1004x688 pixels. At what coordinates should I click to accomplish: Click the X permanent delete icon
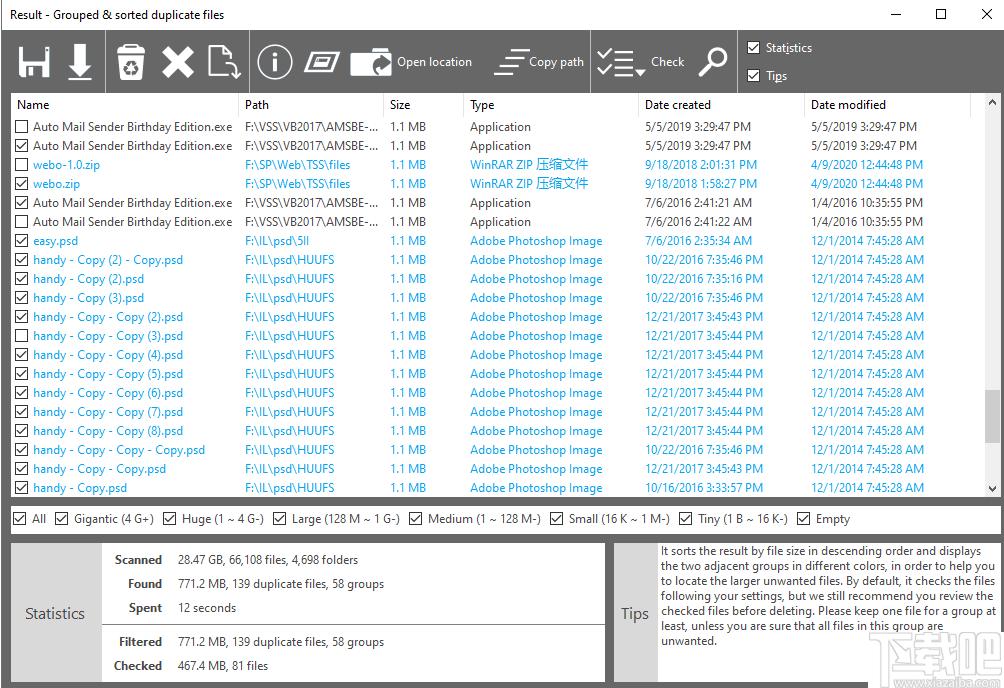point(177,62)
